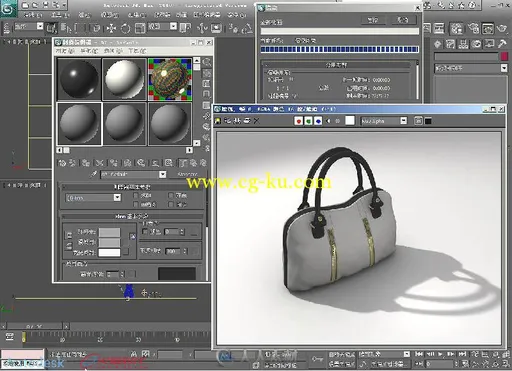Open quick access toolbar dropdown arrow
Image resolution: width=512 pixels, height=371 pixels.
[x=64, y=5]
